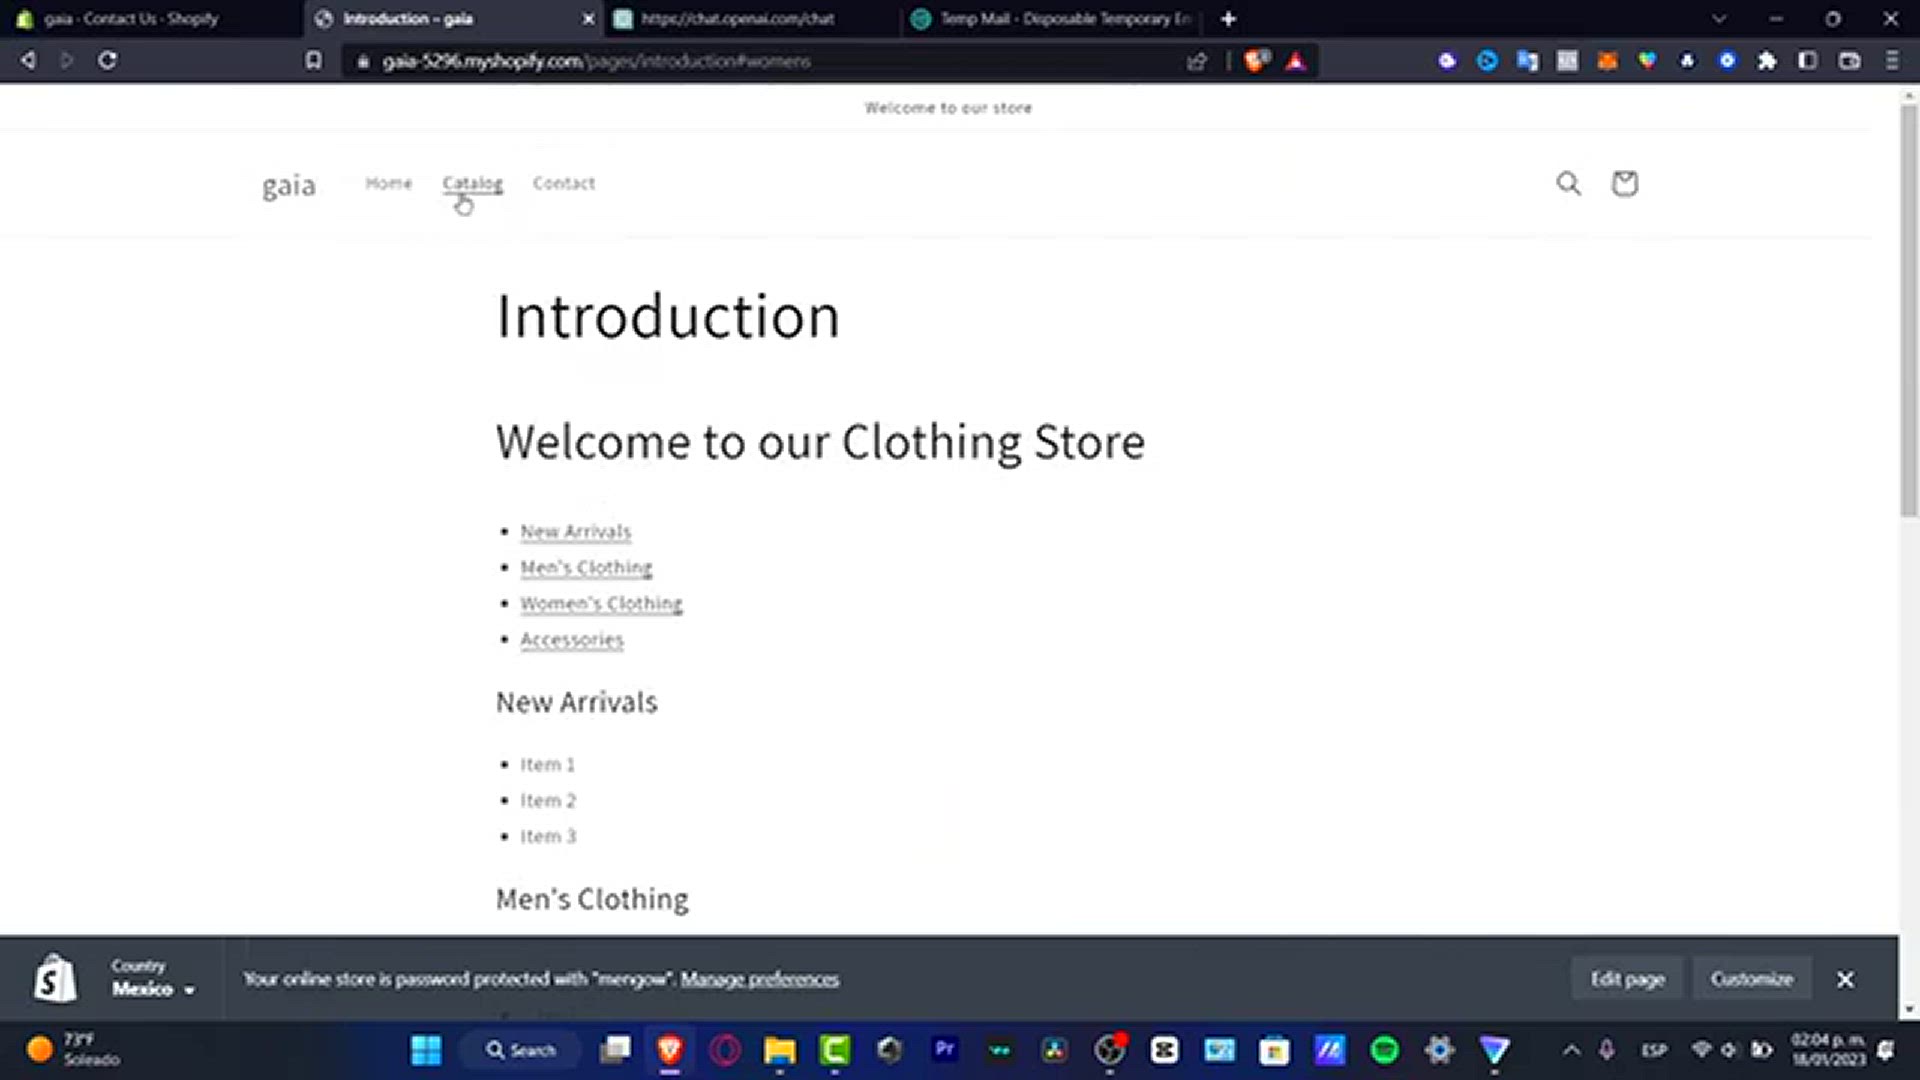Click the share icon in address bar
This screenshot has width=1920, height=1080.
point(1197,61)
